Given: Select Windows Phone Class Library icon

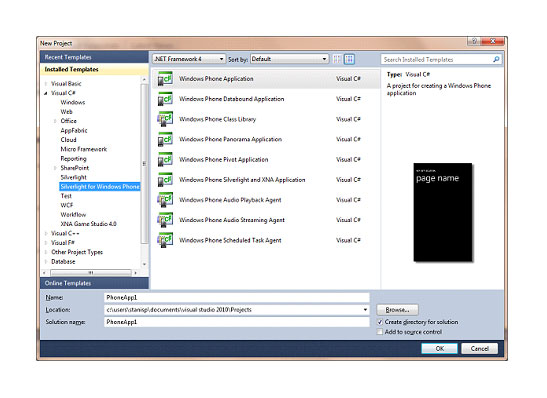Looking at the screenshot, I should [x=165, y=119].
